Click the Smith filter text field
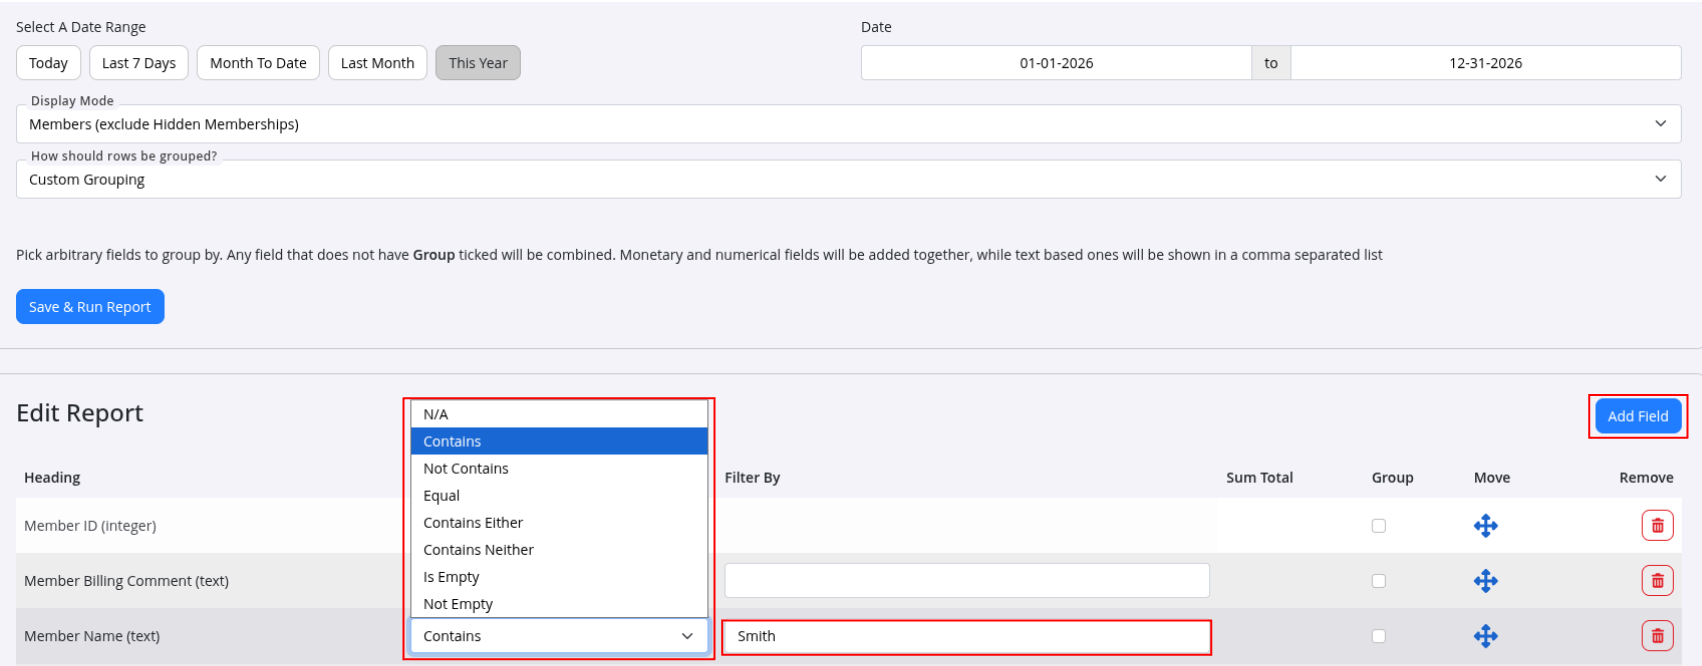This screenshot has width=1702, height=666. click(967, 636)
